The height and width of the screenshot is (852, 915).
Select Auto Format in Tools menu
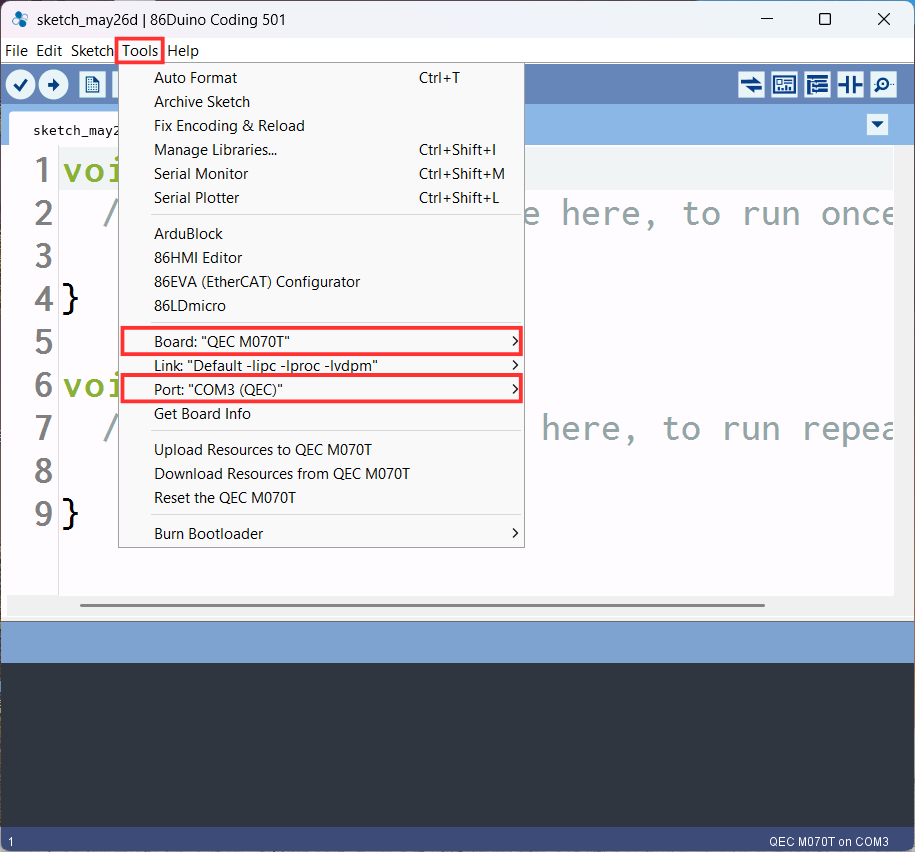point(321,78)
